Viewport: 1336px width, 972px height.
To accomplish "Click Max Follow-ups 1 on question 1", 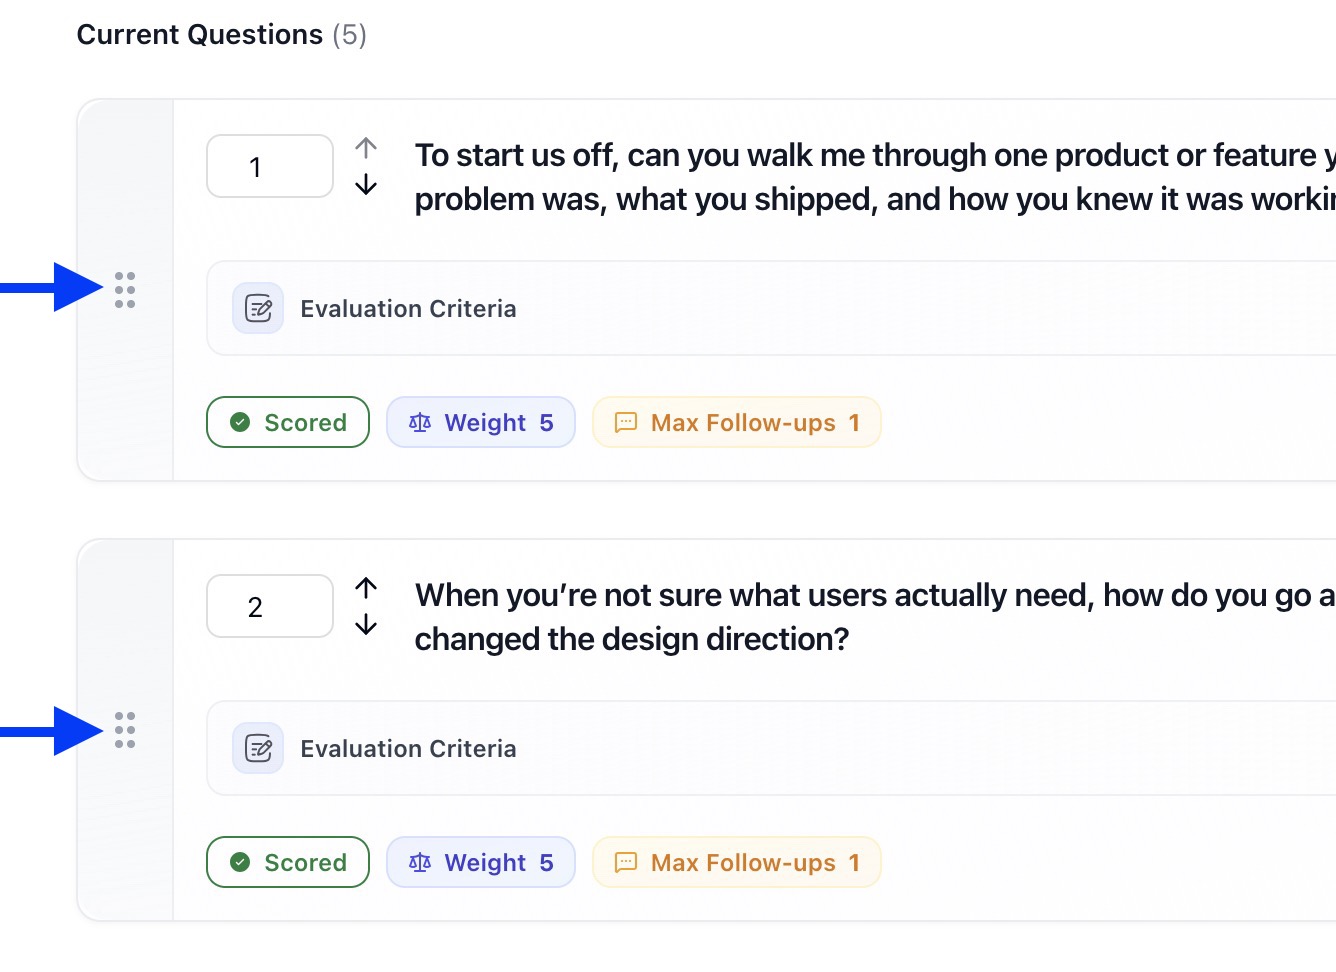I will tap(737, 422).
